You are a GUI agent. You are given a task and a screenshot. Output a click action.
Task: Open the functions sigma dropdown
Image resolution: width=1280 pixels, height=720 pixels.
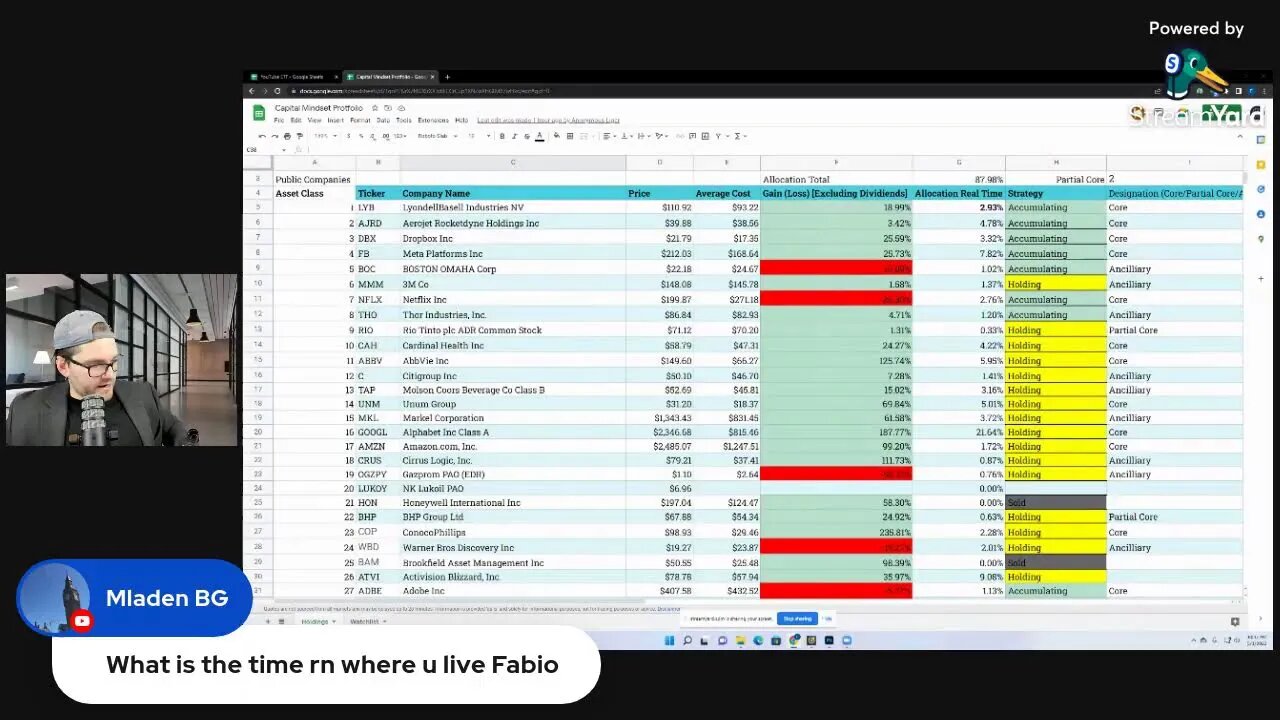click(x=740, y=136)
